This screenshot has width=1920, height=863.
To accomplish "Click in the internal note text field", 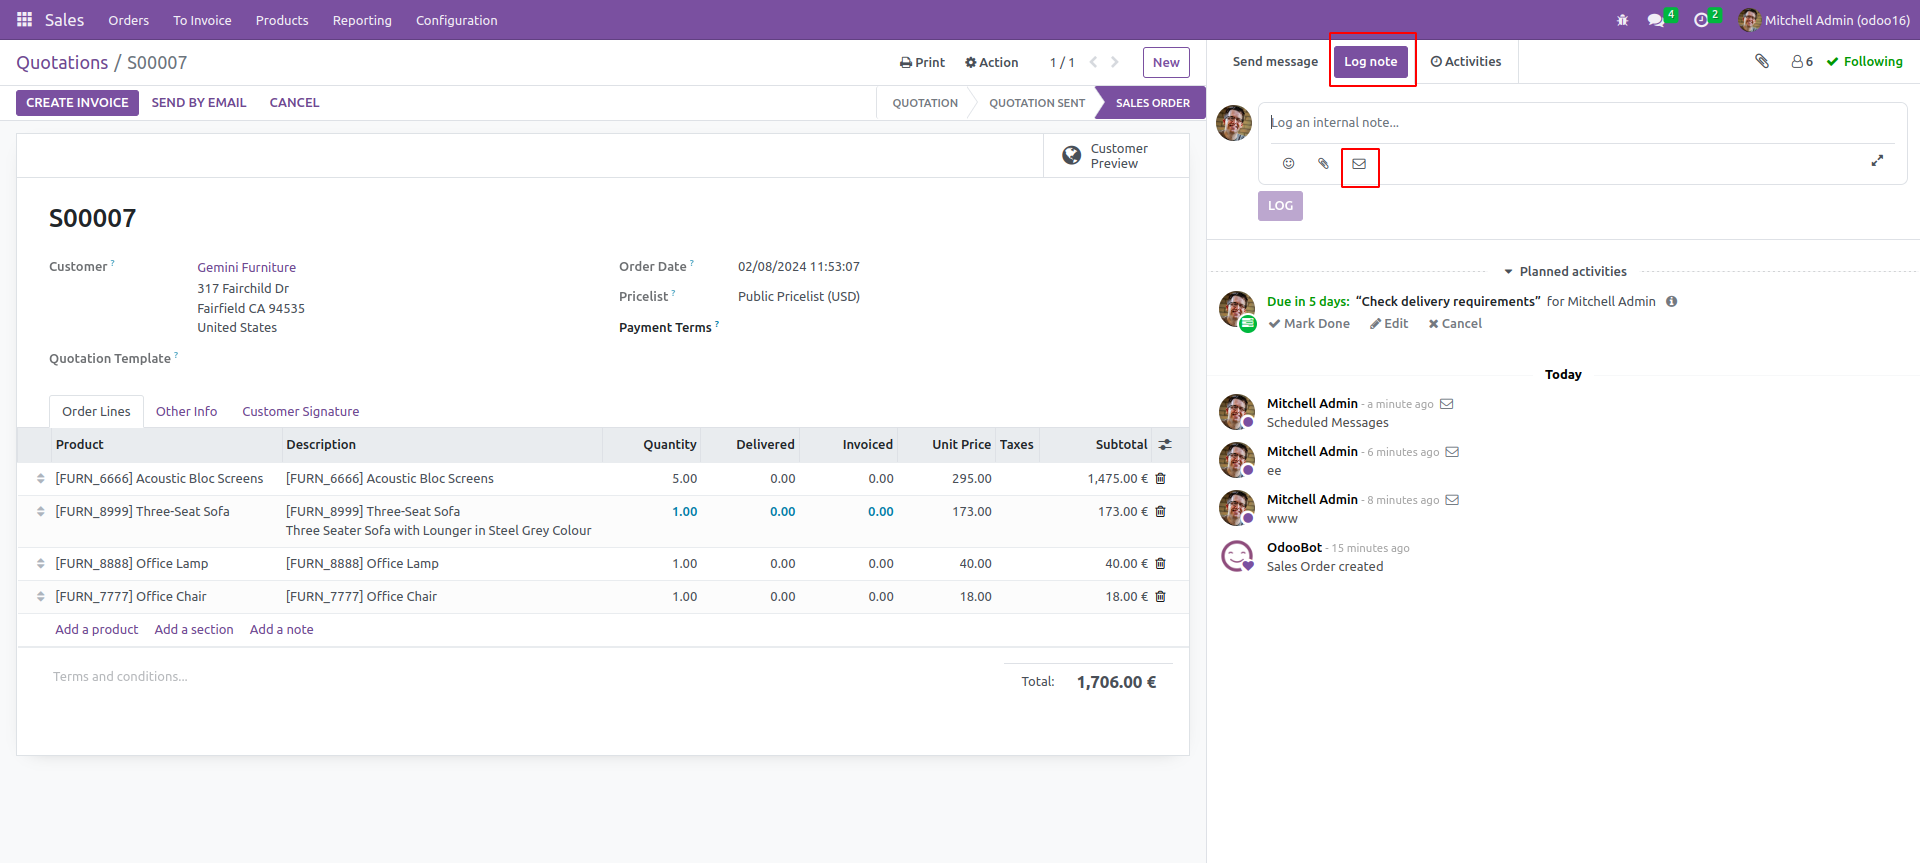I will click(x=1580, y=123).
